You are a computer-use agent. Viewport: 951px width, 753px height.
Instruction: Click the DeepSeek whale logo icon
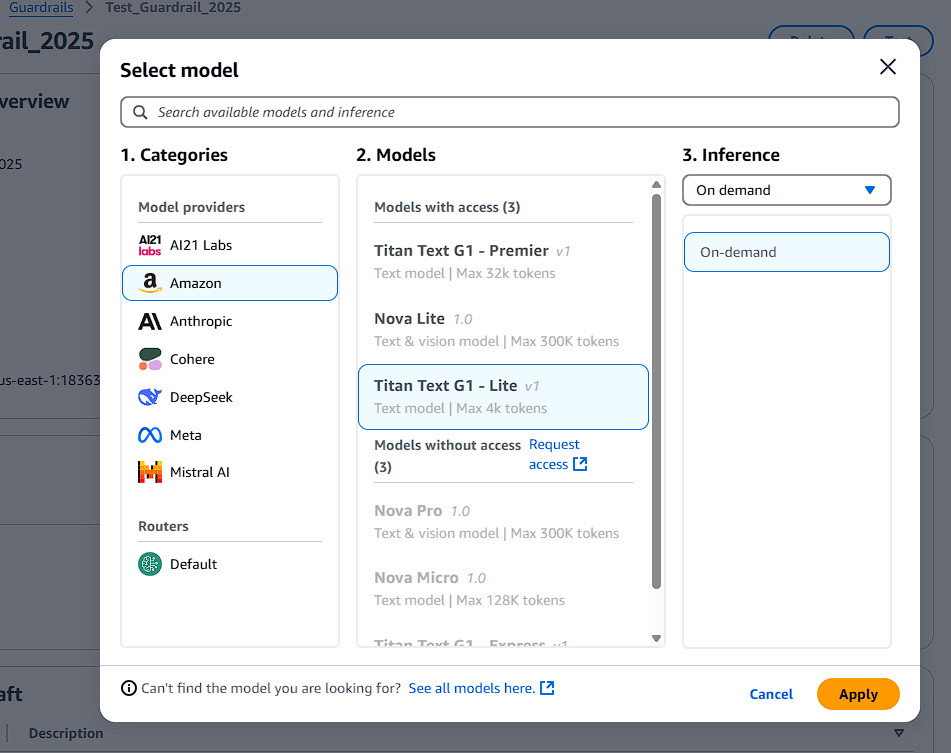[150, 397]
